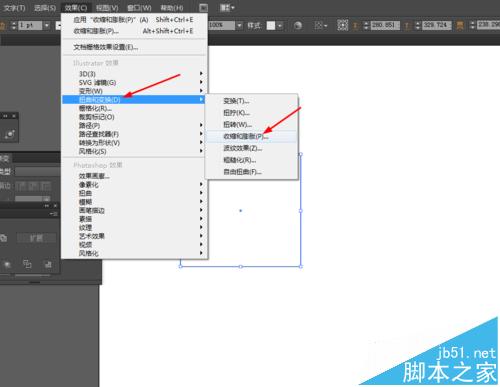Open the 视图(V) menu
Screen dimensions: 500x387
(107, 8)
